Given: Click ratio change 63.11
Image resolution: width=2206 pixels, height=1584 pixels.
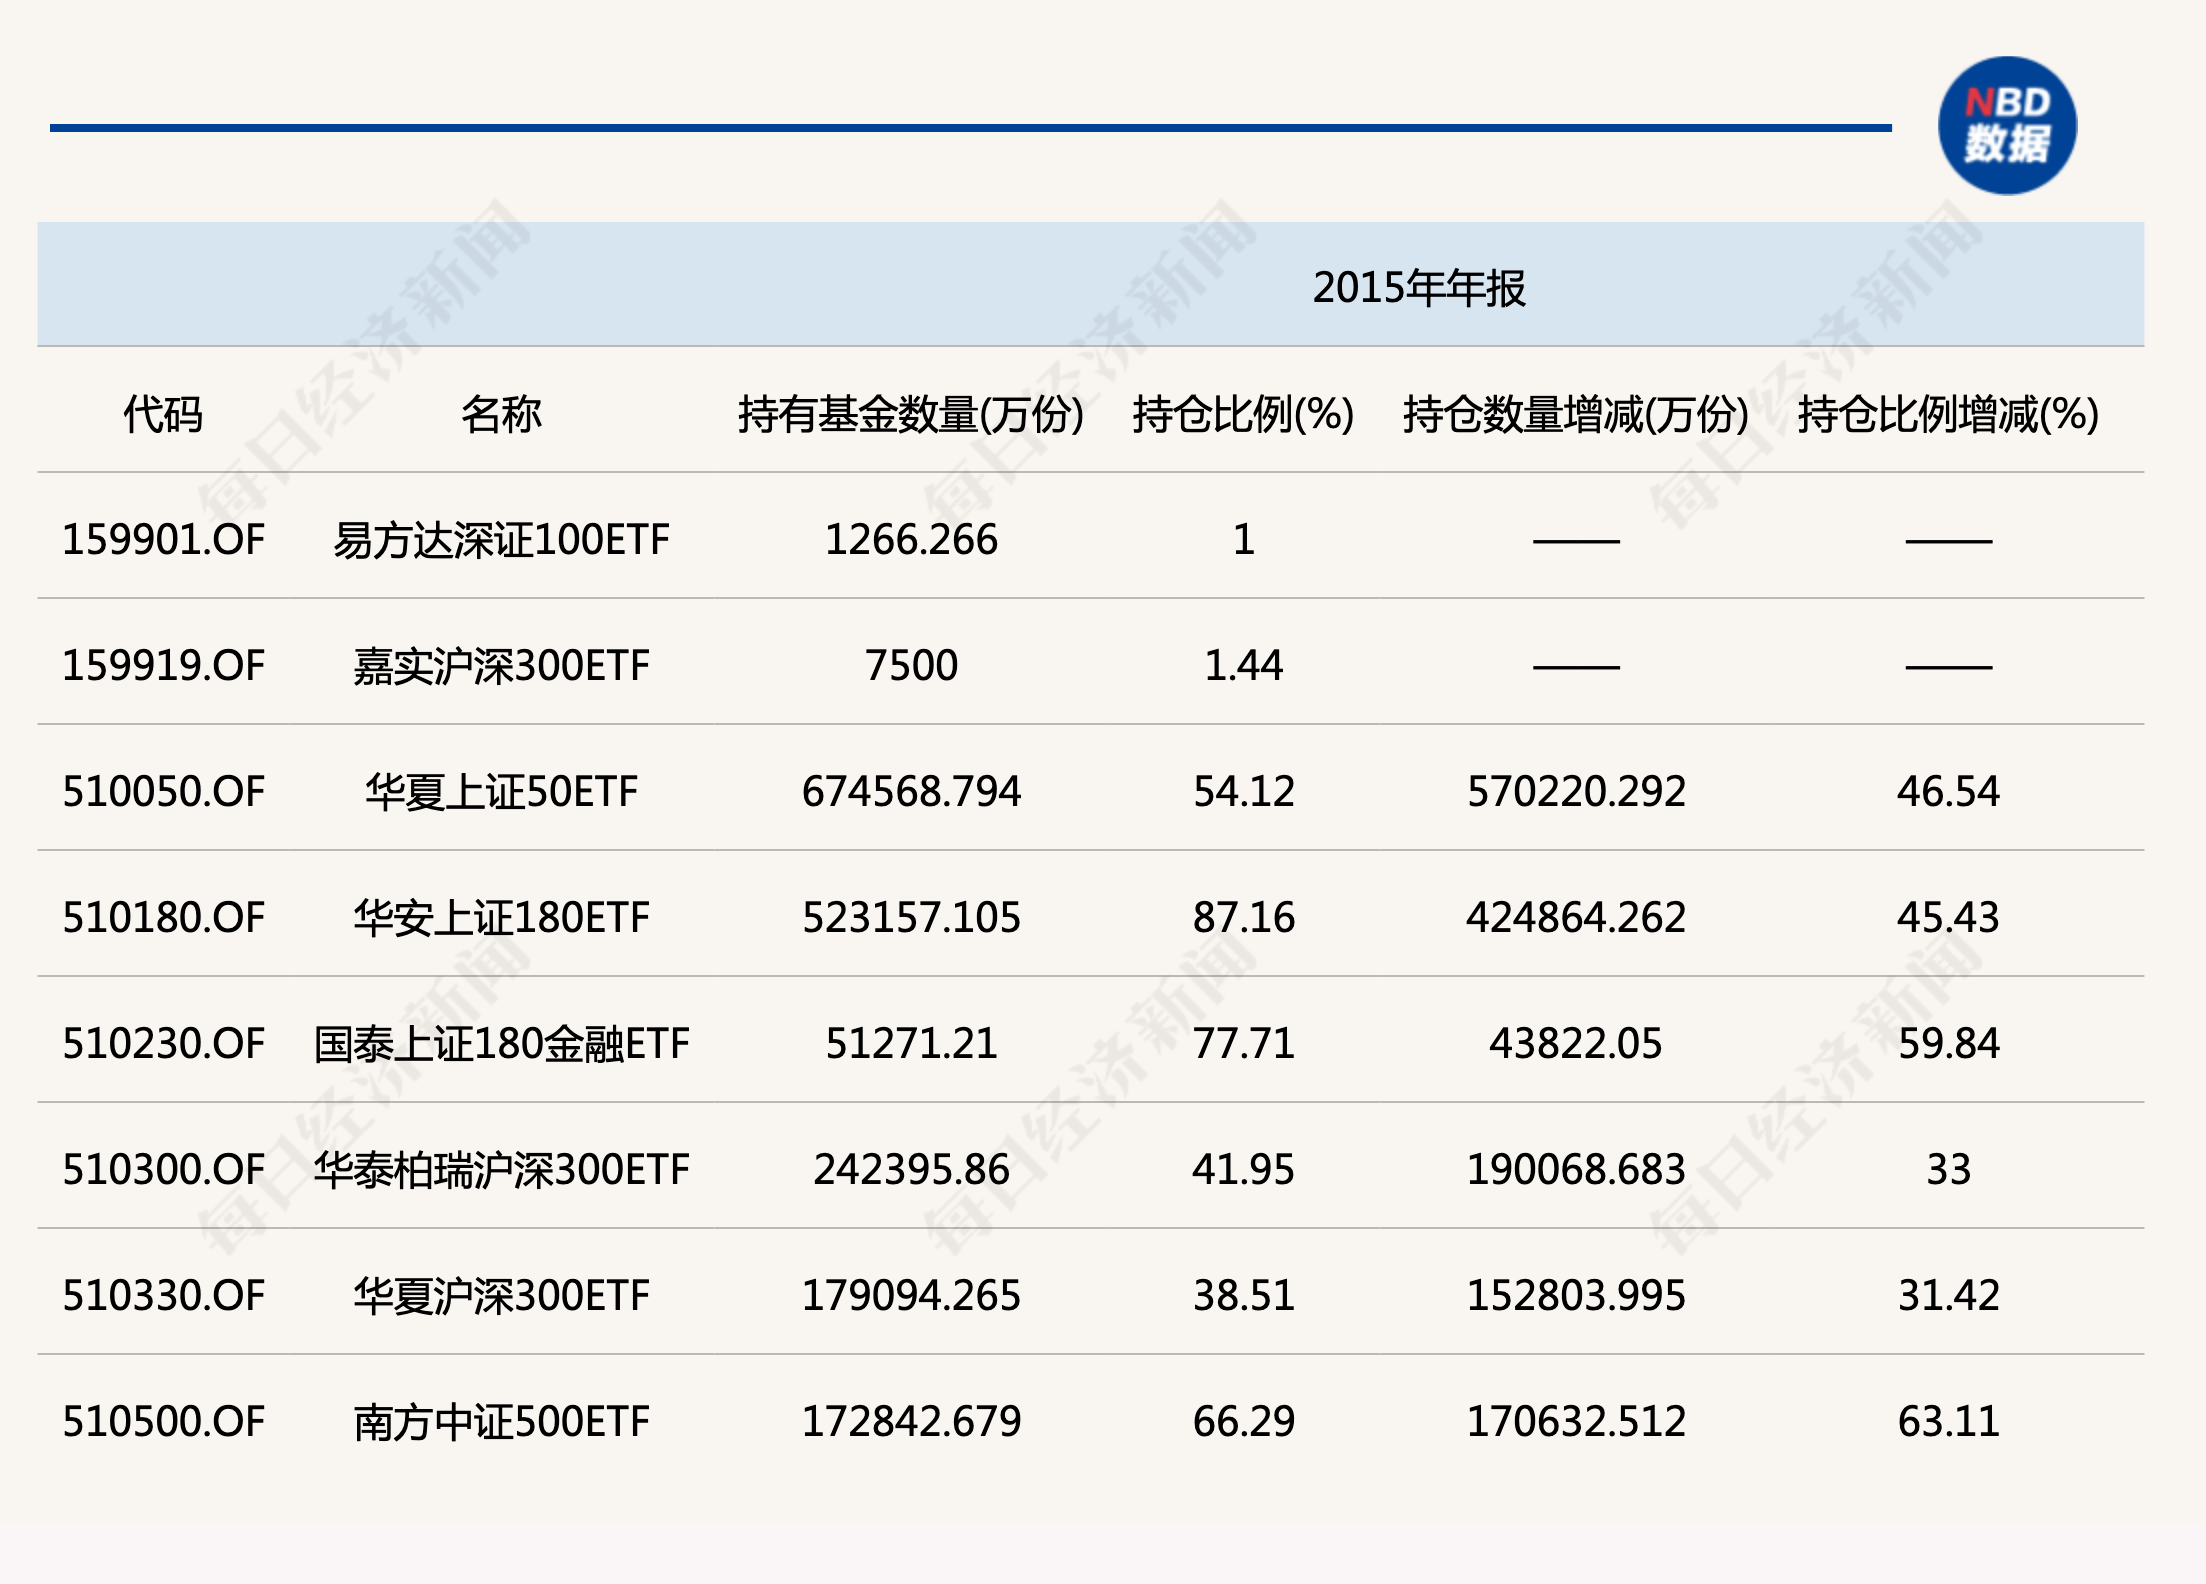Looking at the screenshot, I should [1948, 1422].
